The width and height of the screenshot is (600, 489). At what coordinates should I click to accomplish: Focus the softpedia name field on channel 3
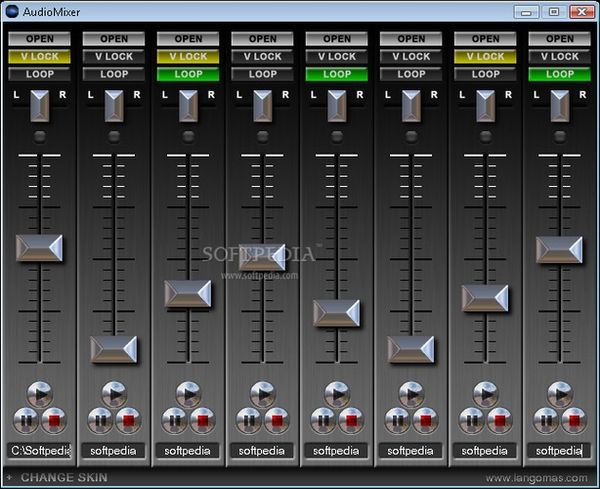pos(188,450)
